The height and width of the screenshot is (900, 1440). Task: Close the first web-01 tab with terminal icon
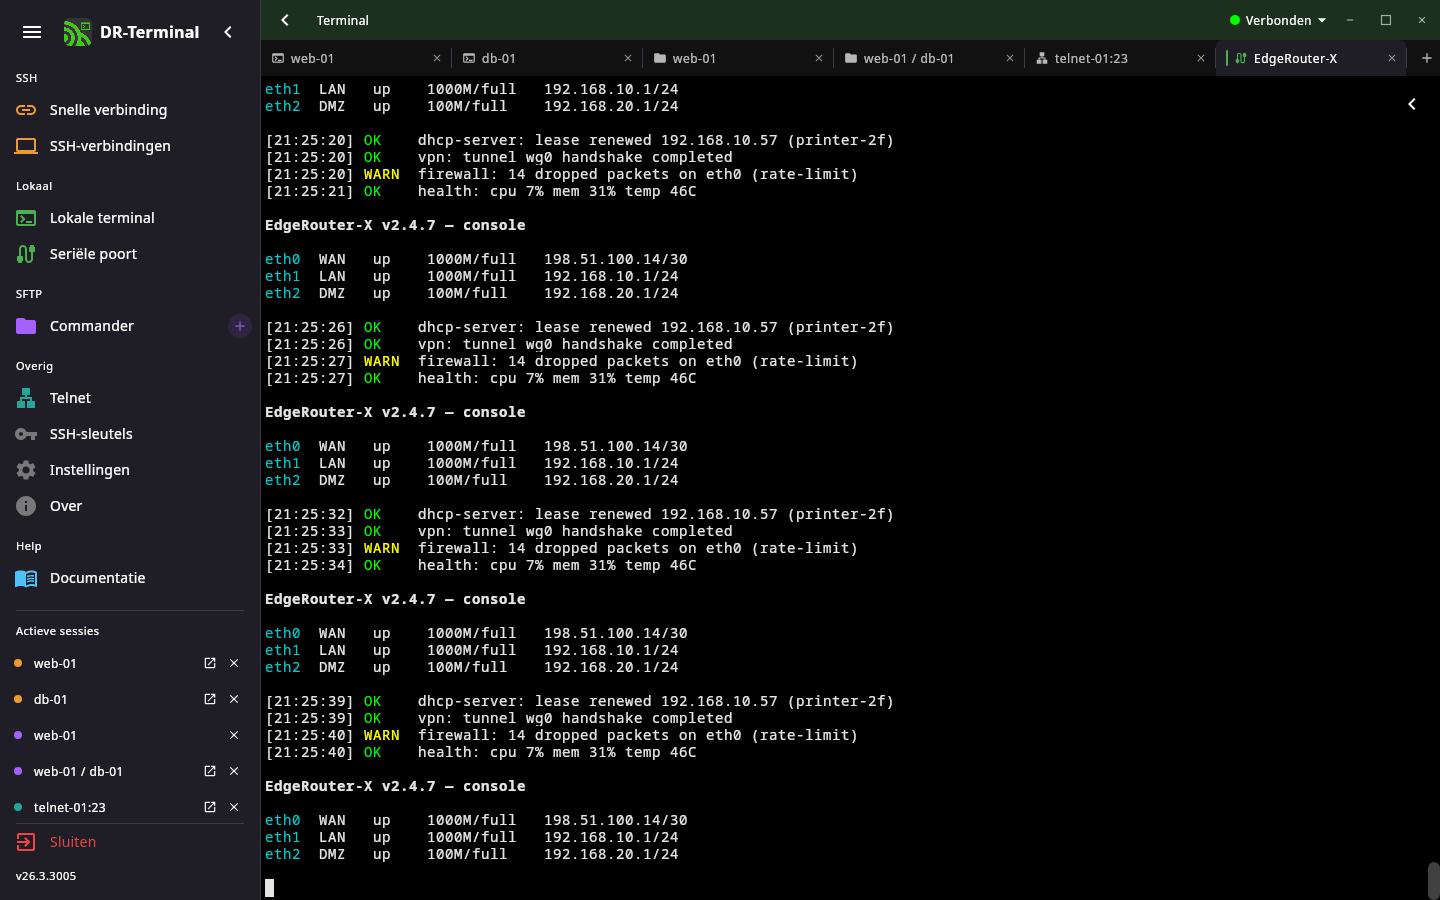pyautogui.click(x=437, y=58)
